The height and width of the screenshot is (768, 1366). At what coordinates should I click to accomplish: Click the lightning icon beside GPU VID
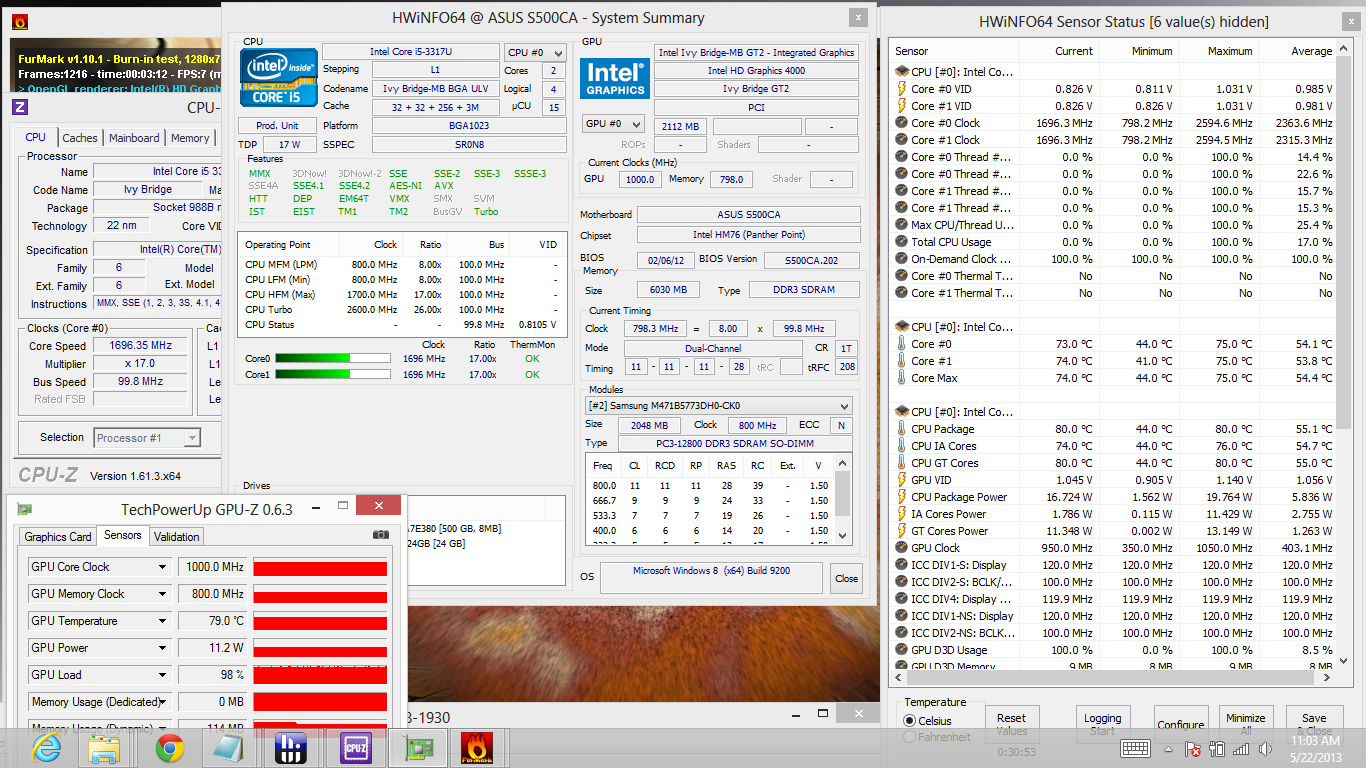(900, 480)
